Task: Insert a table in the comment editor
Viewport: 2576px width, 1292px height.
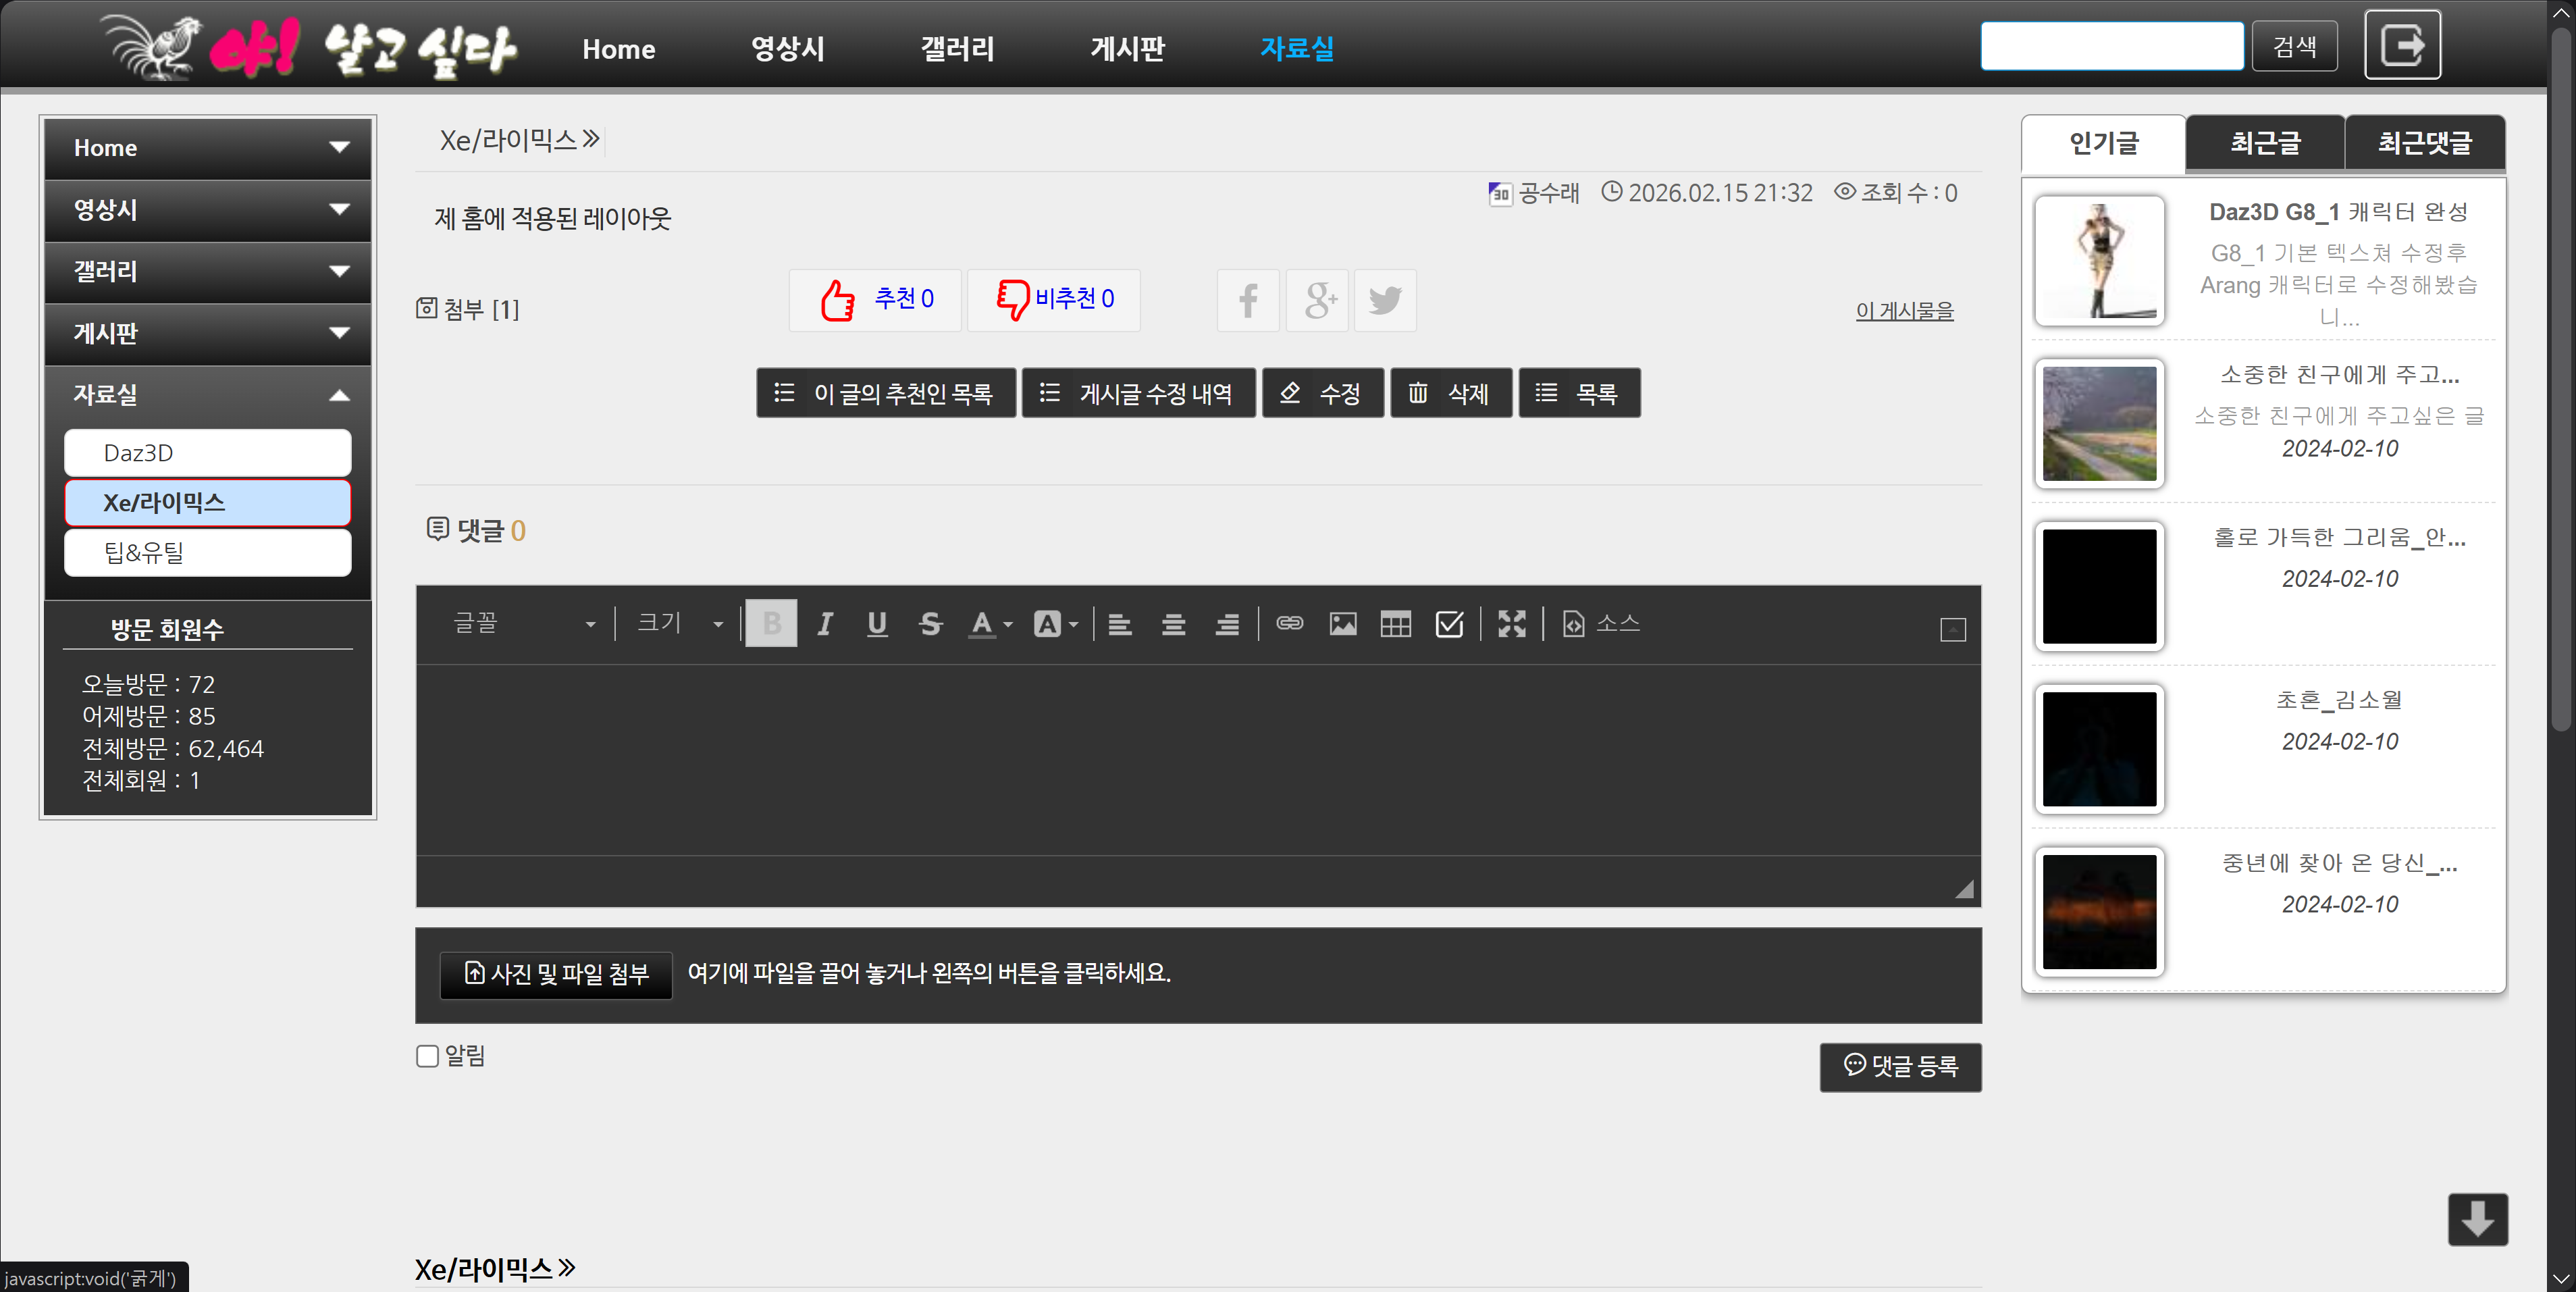Action: pyautogui.click(x=1396, y=623)
